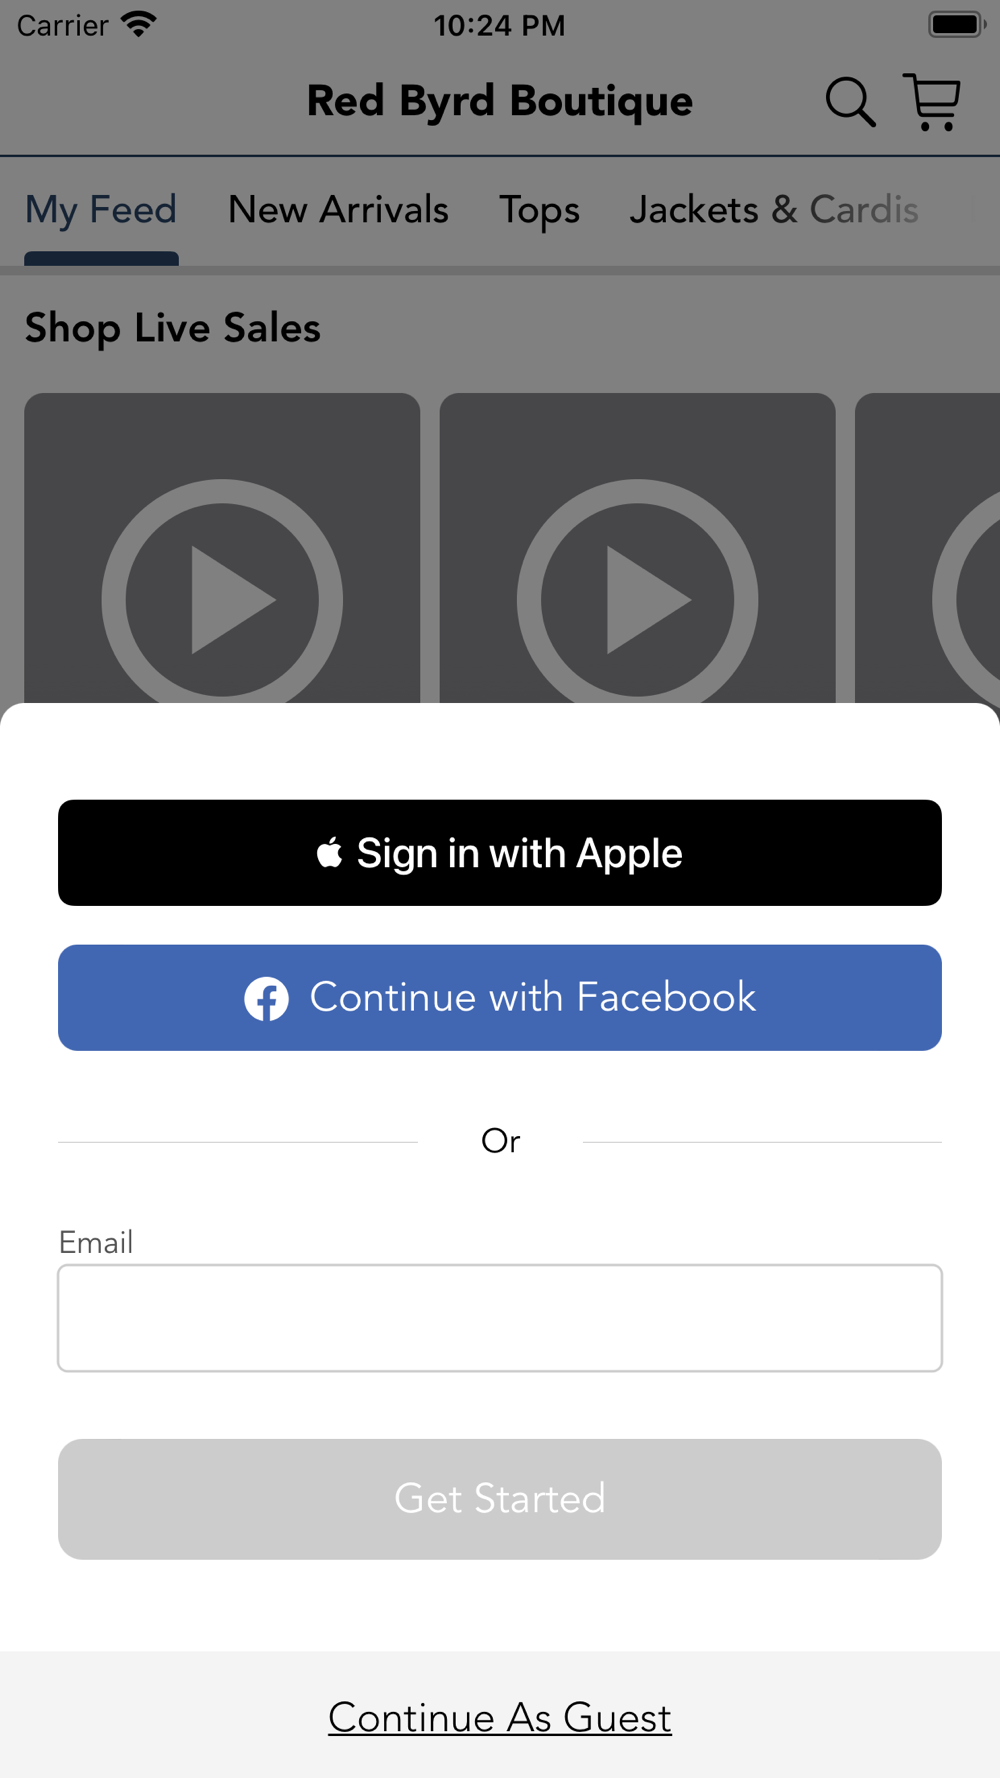Play the third partially visible live video

click(966, 600)
